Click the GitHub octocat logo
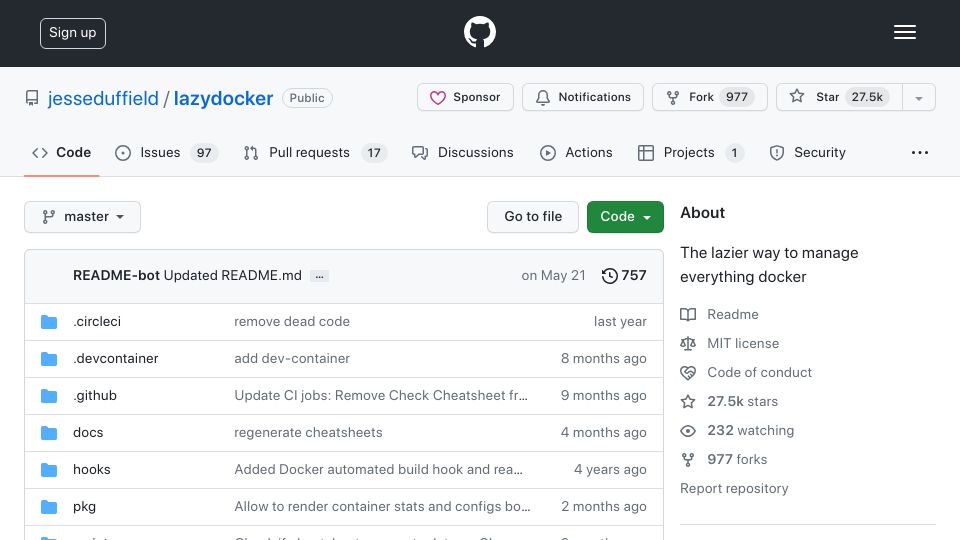960x540 pixels. [479, 32]
